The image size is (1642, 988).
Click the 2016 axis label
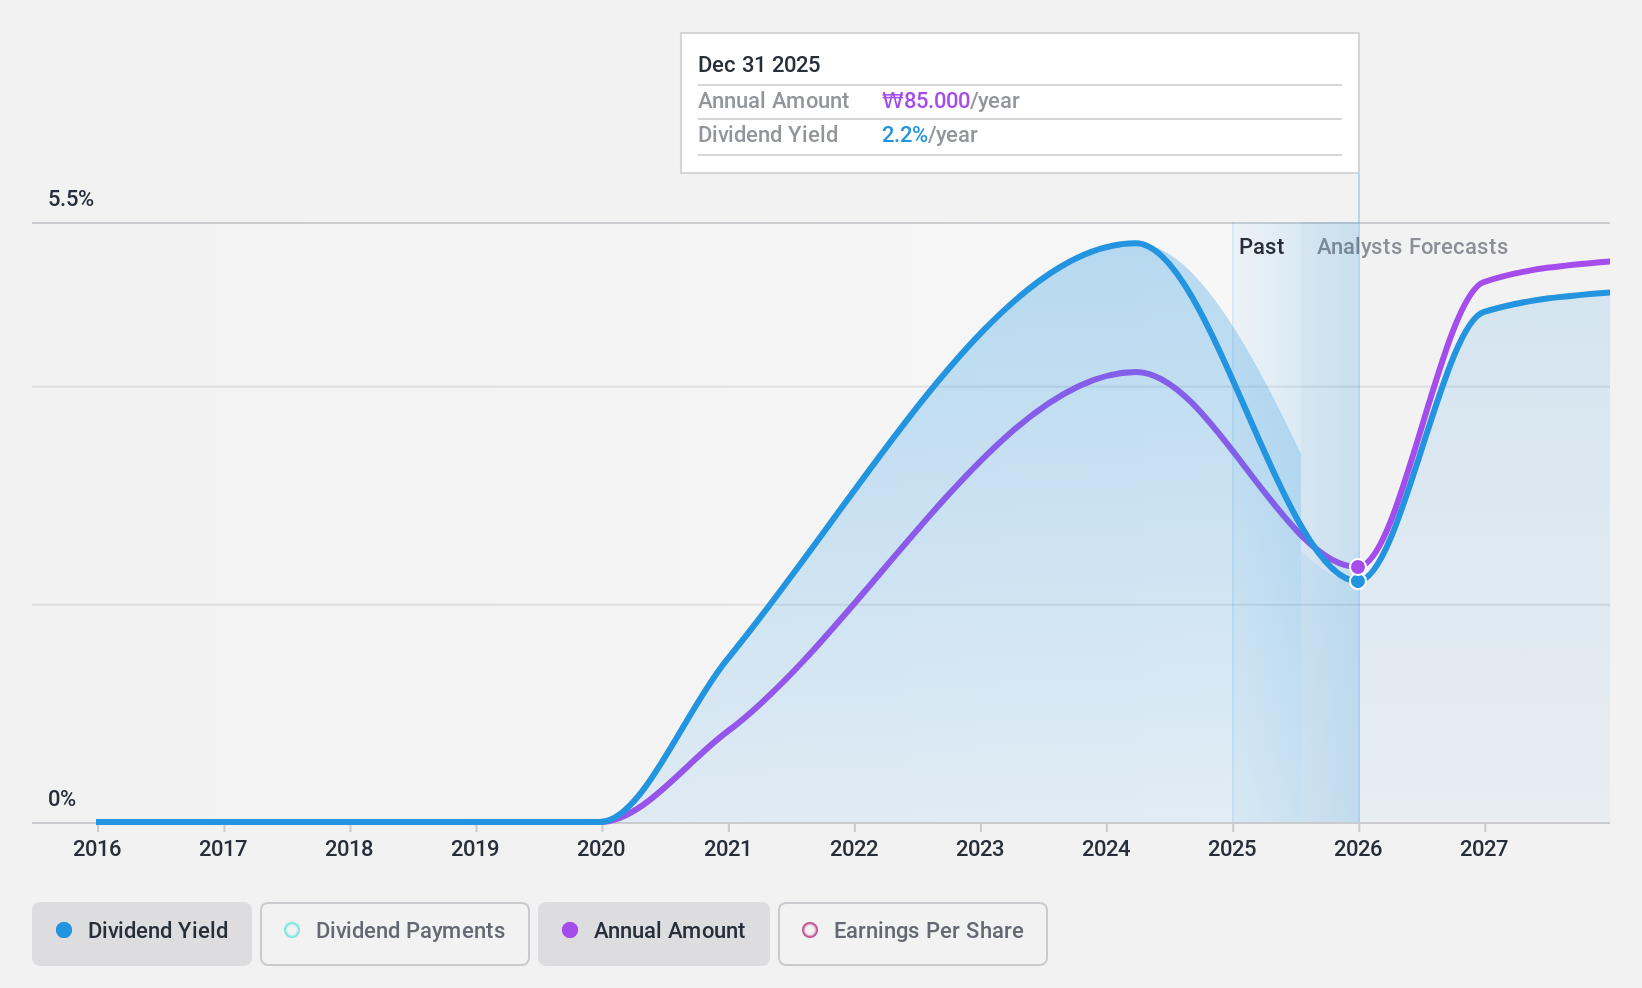[97, 849]
